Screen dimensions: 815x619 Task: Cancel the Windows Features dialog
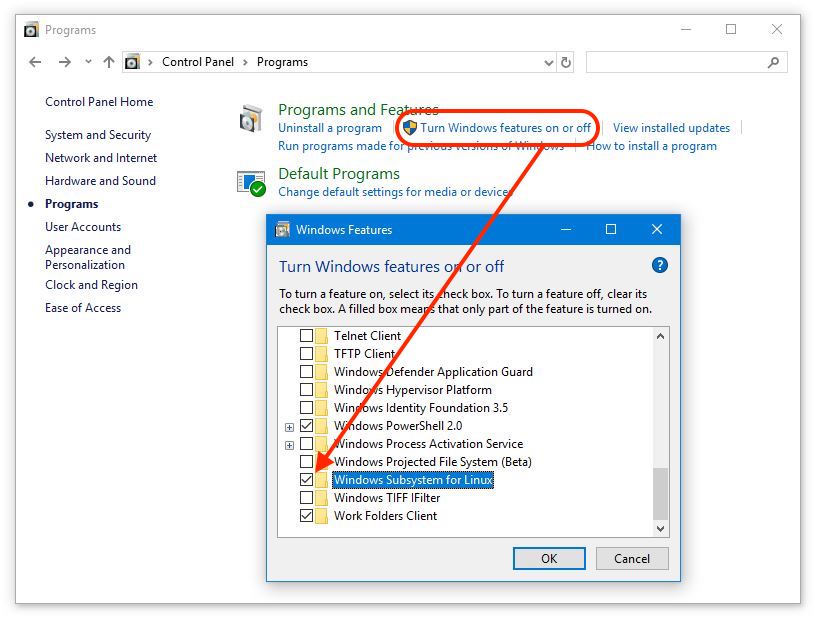(632, 559)
